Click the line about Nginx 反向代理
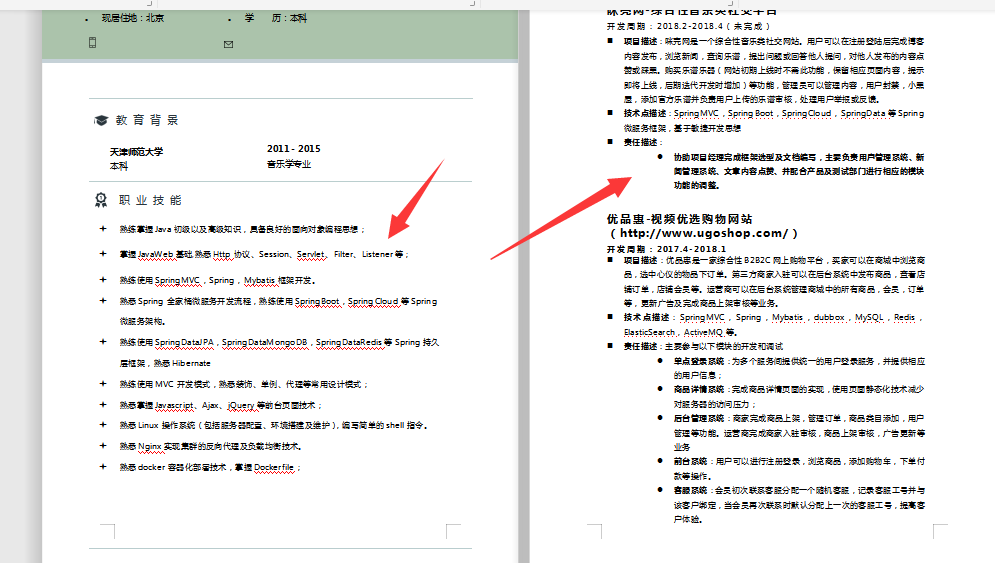This screenshot has width=995, height=563. [x=211, y=446]
